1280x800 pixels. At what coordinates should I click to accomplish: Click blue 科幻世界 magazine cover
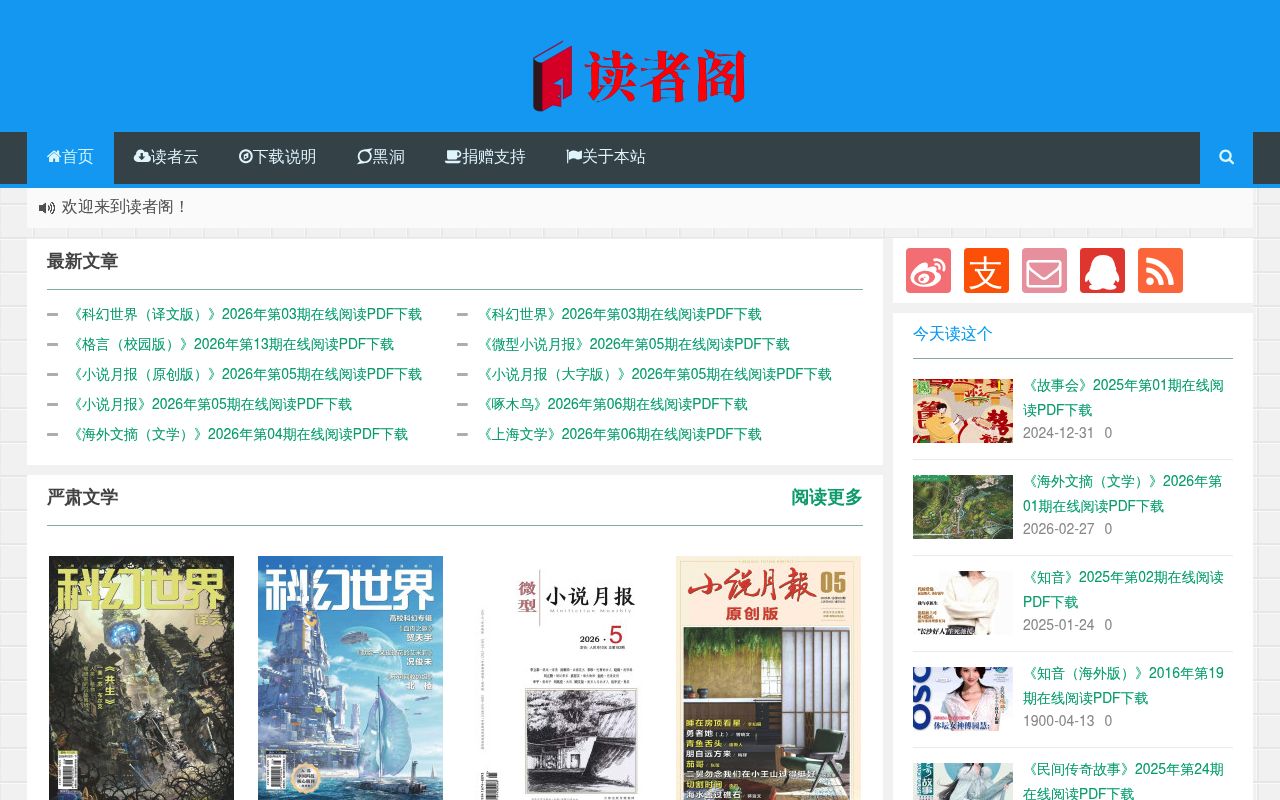point(350,678)
